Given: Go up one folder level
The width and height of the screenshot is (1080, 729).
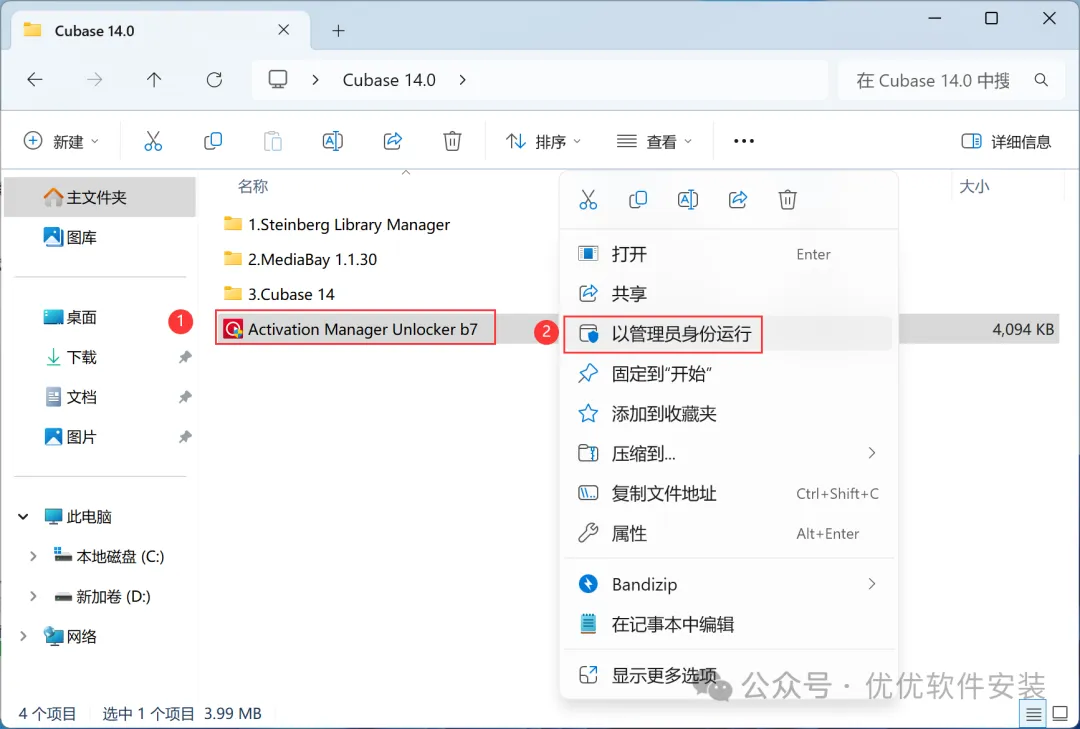Looking at the screenshot, I should pyautogui.click(x=154, y=80).
